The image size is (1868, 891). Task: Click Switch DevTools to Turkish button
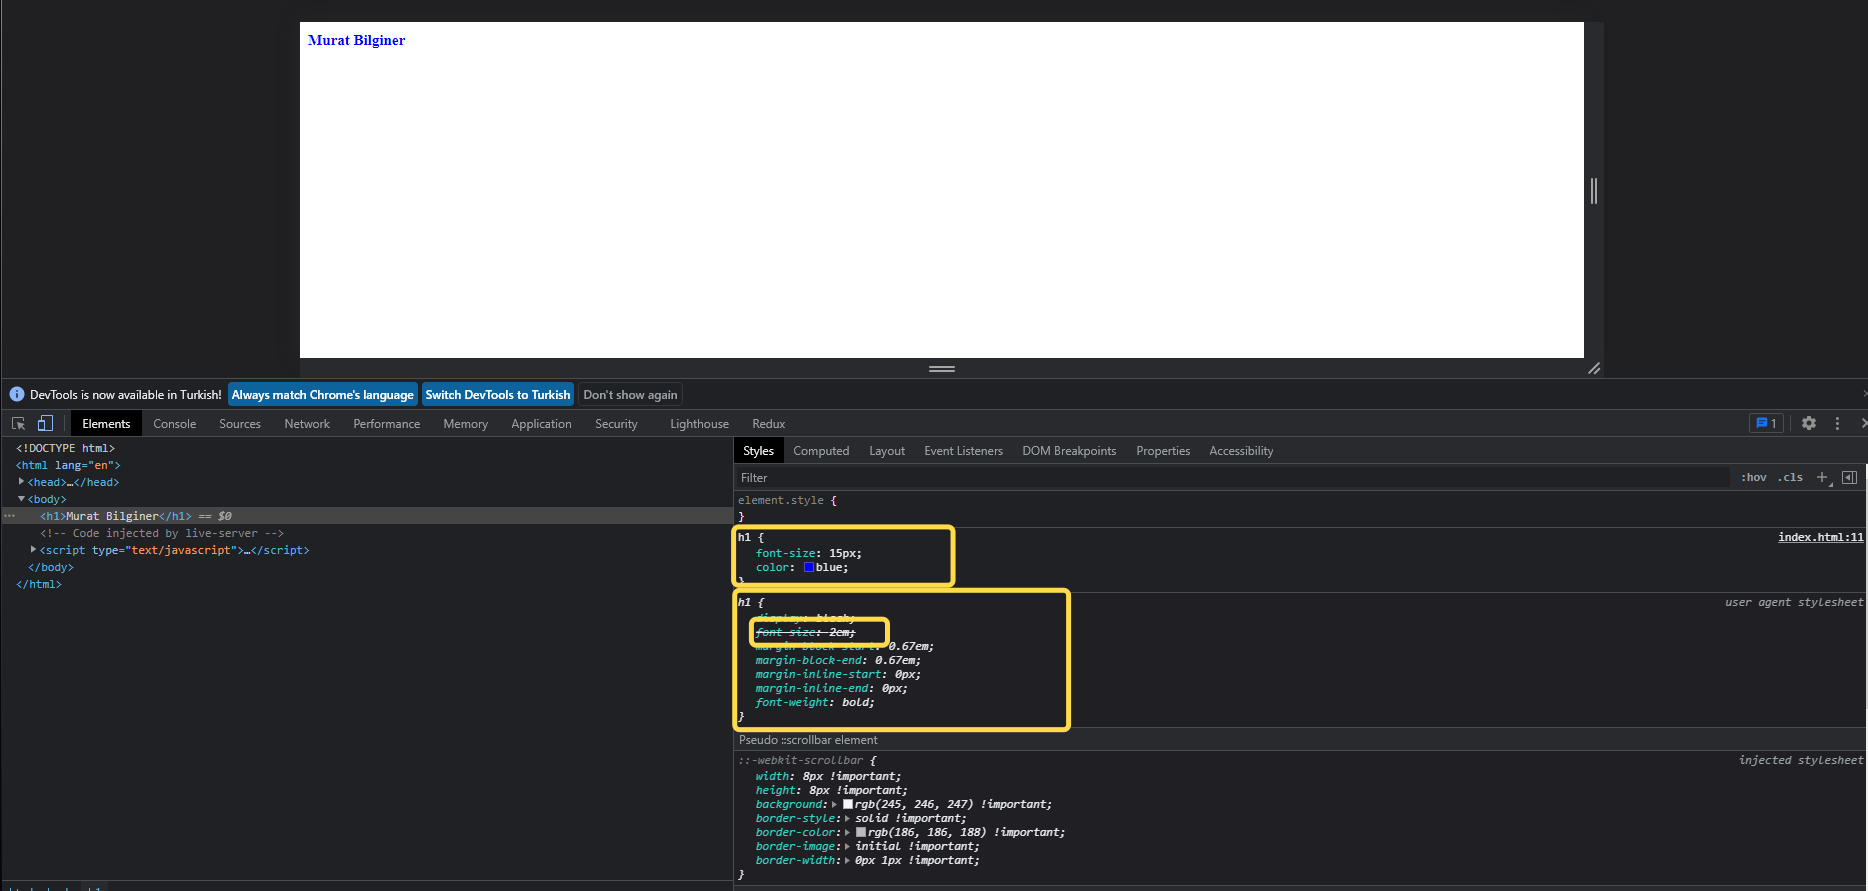(497, 395)
